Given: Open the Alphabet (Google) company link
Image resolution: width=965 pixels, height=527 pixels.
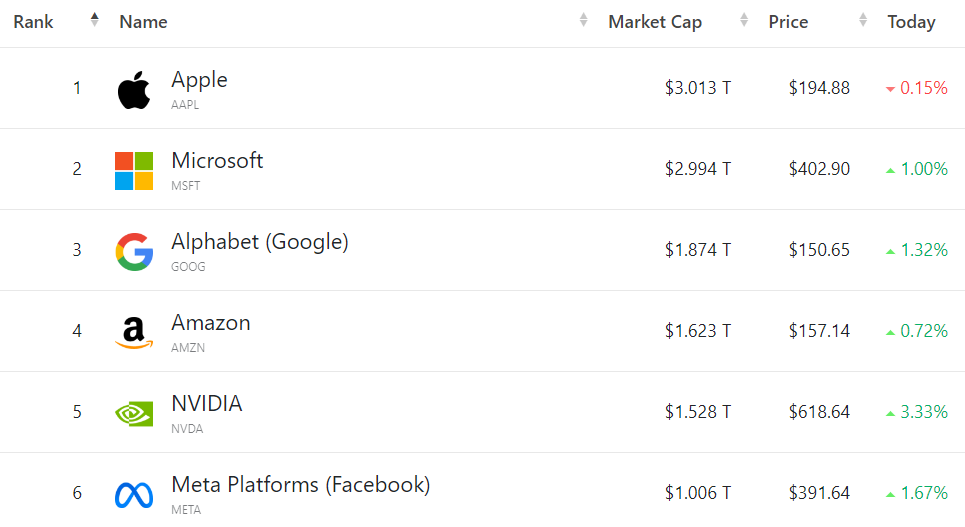Looking at the screenshot, I should point(260,242).
